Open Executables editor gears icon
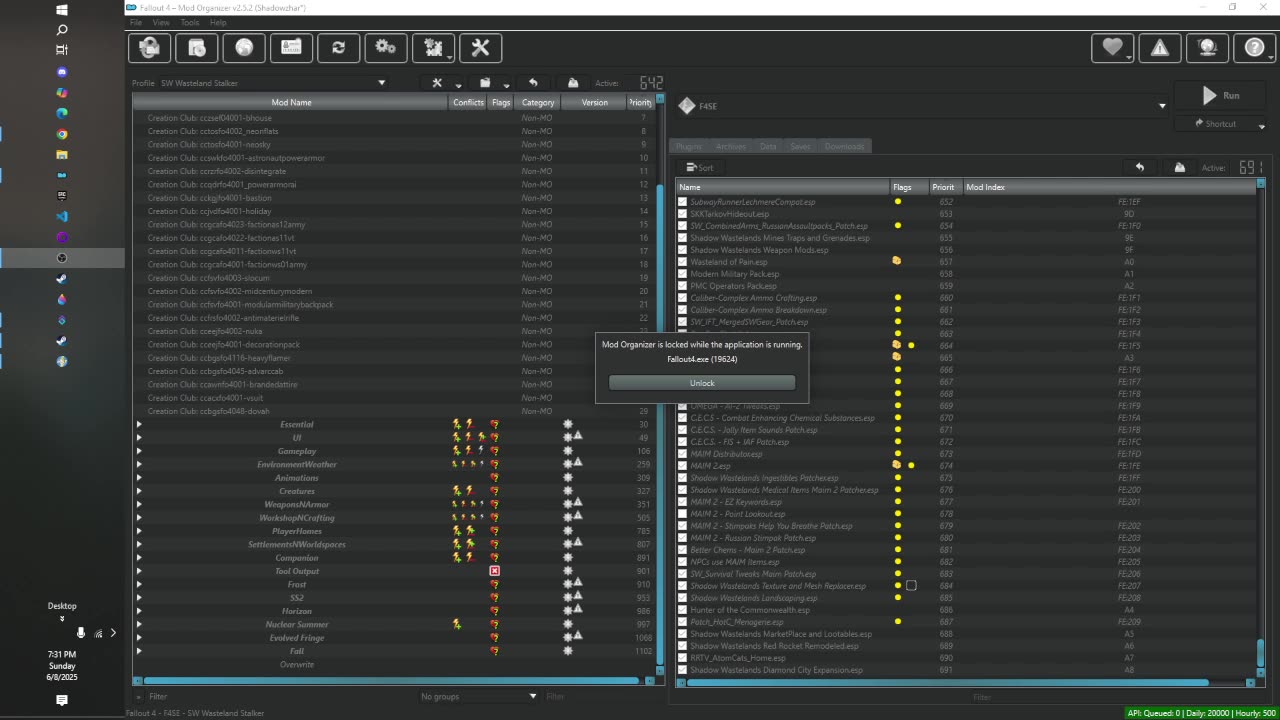Viewport: 1280px width, 720px height. (385, 47)
